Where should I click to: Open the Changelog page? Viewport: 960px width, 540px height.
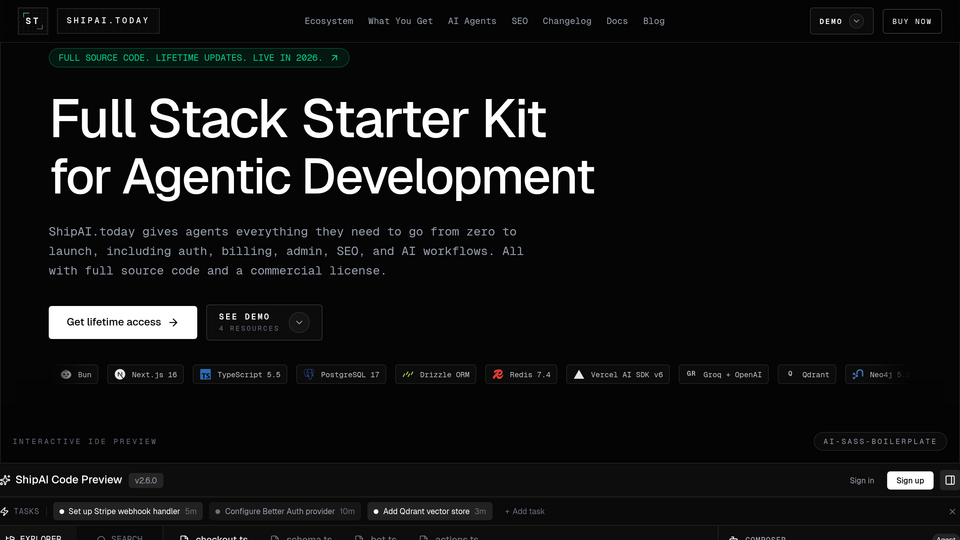[x=566, y=21]
